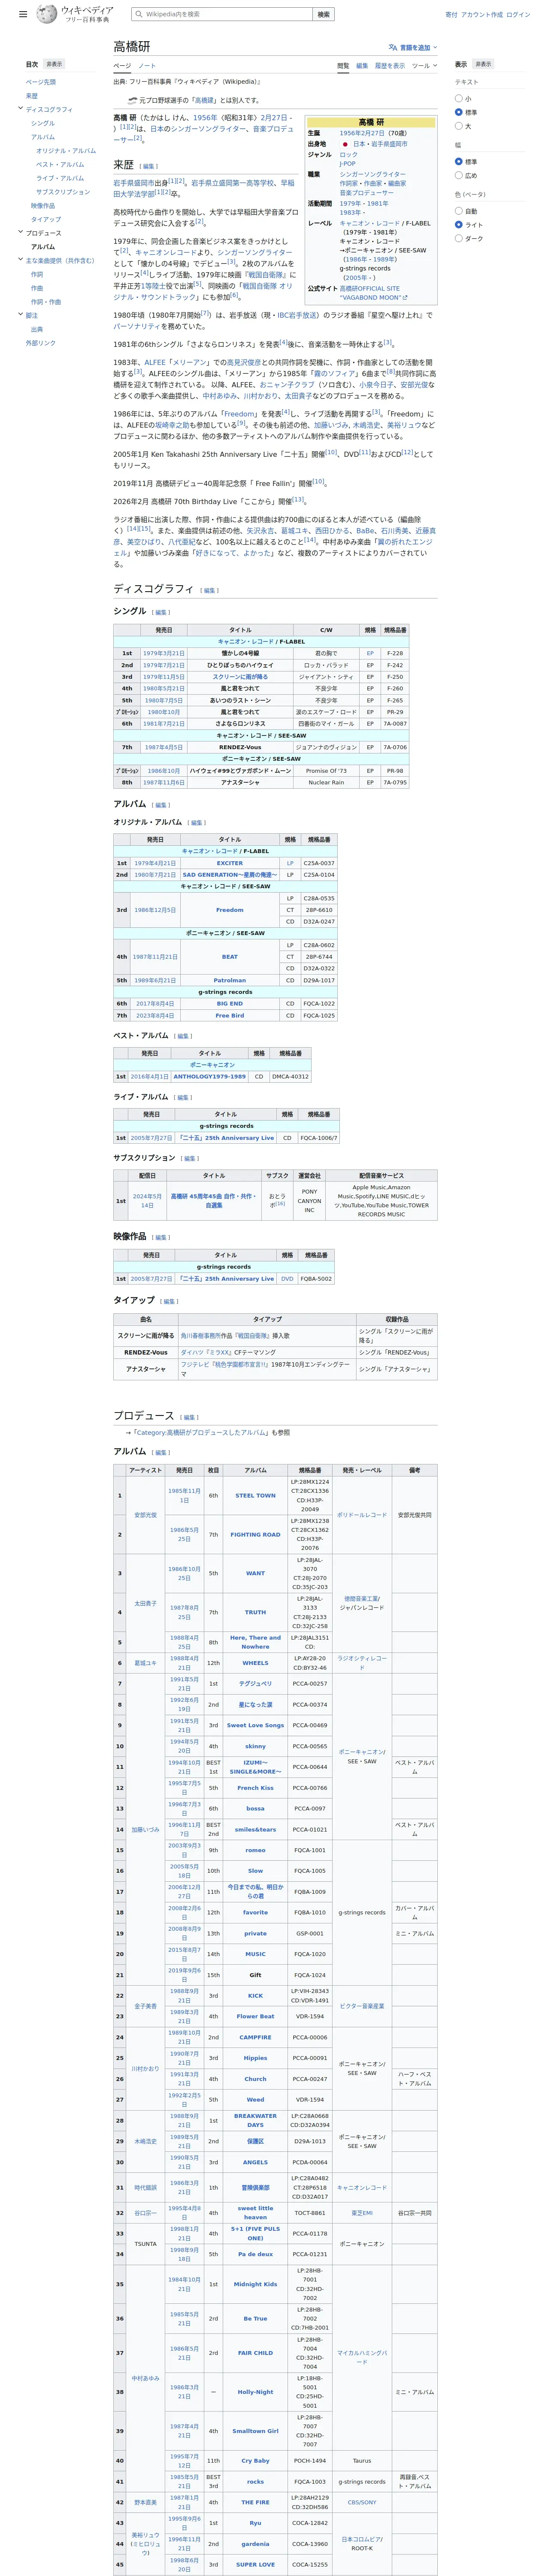Go to ベスト・アルバム in the contents sidebar
The width and height of the screenshot is (551, 2576).
60,164
